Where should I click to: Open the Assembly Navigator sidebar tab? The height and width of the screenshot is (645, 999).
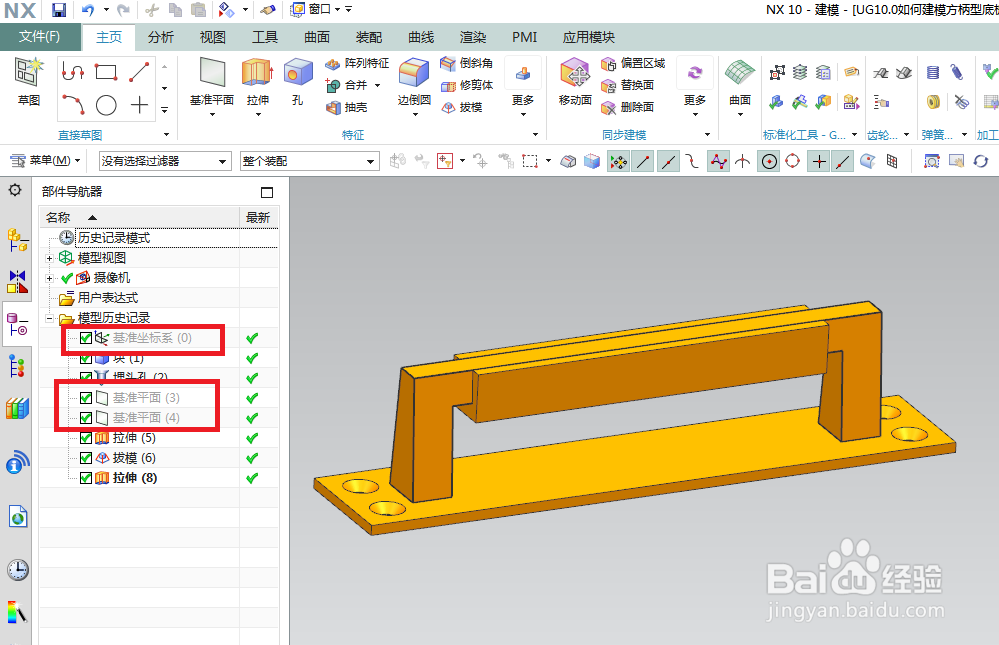[x=17, y=241]
